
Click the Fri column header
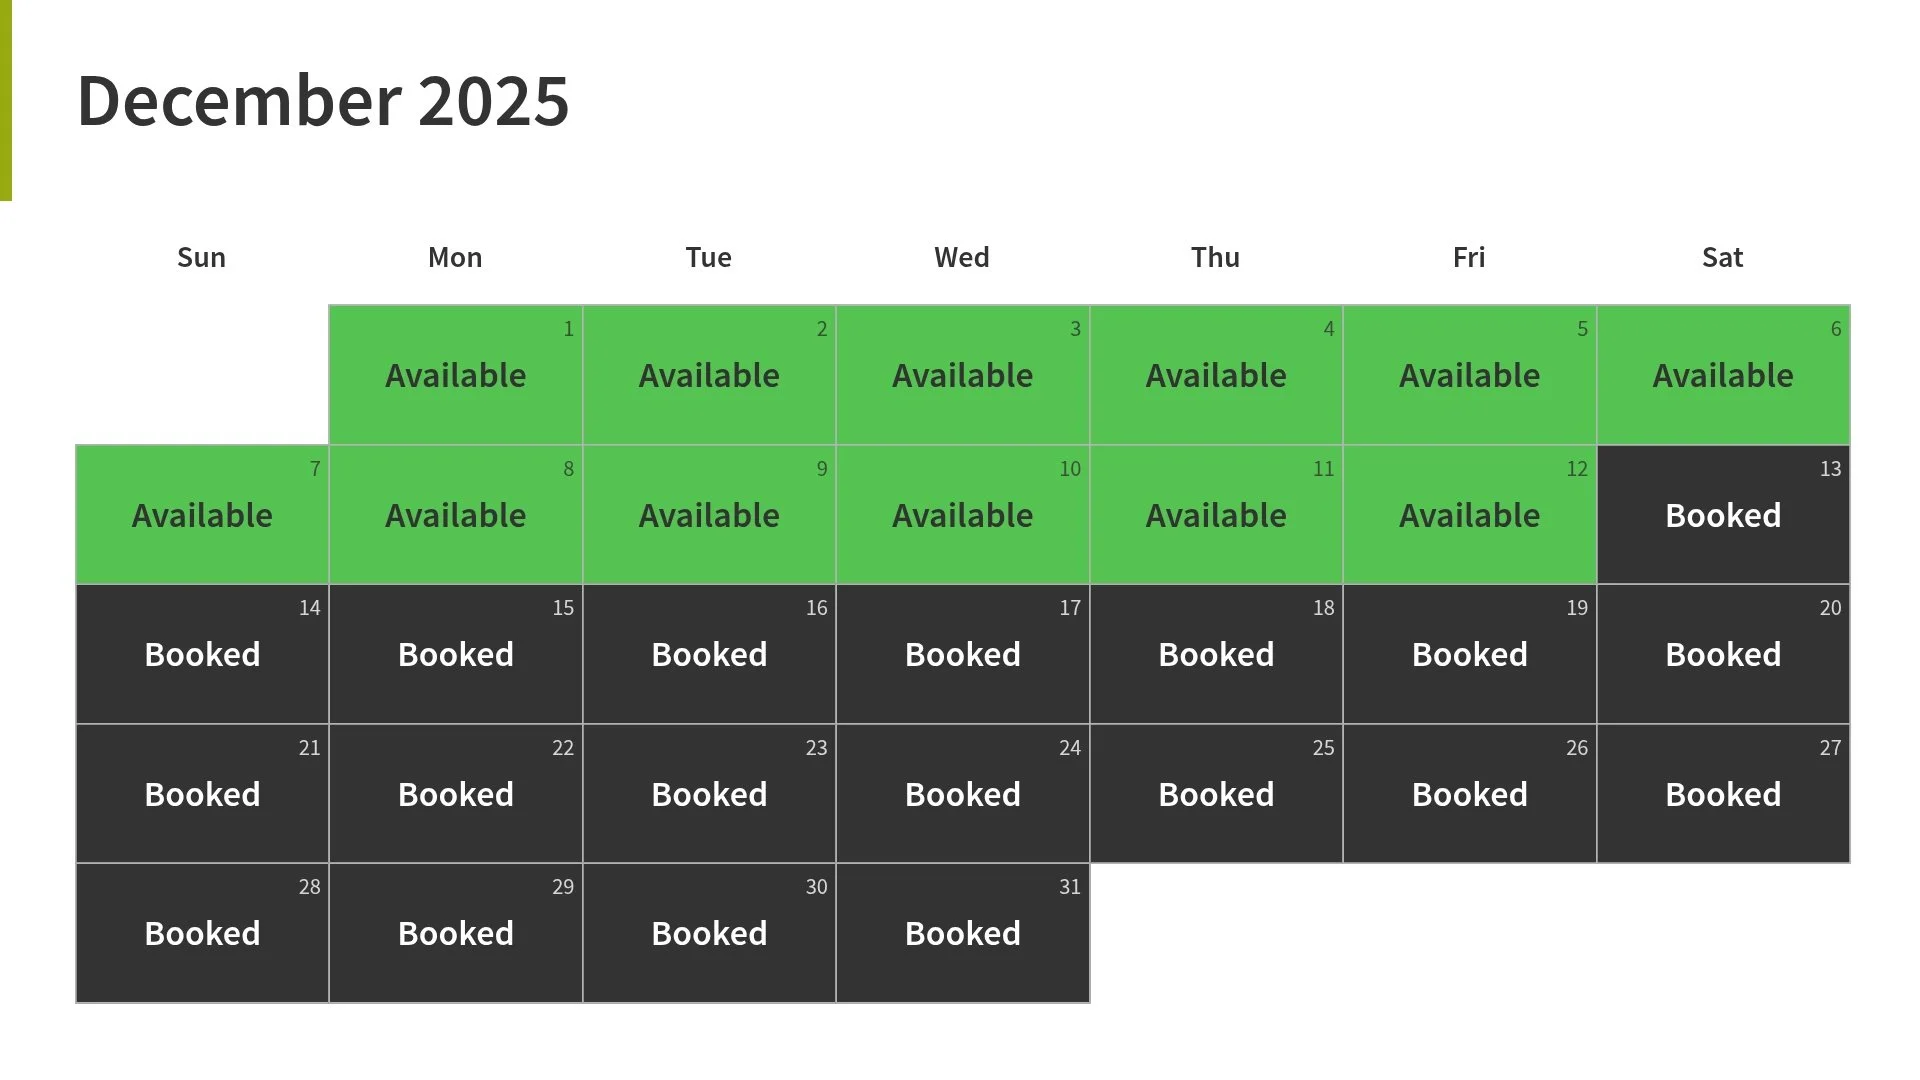[1469, 257]
